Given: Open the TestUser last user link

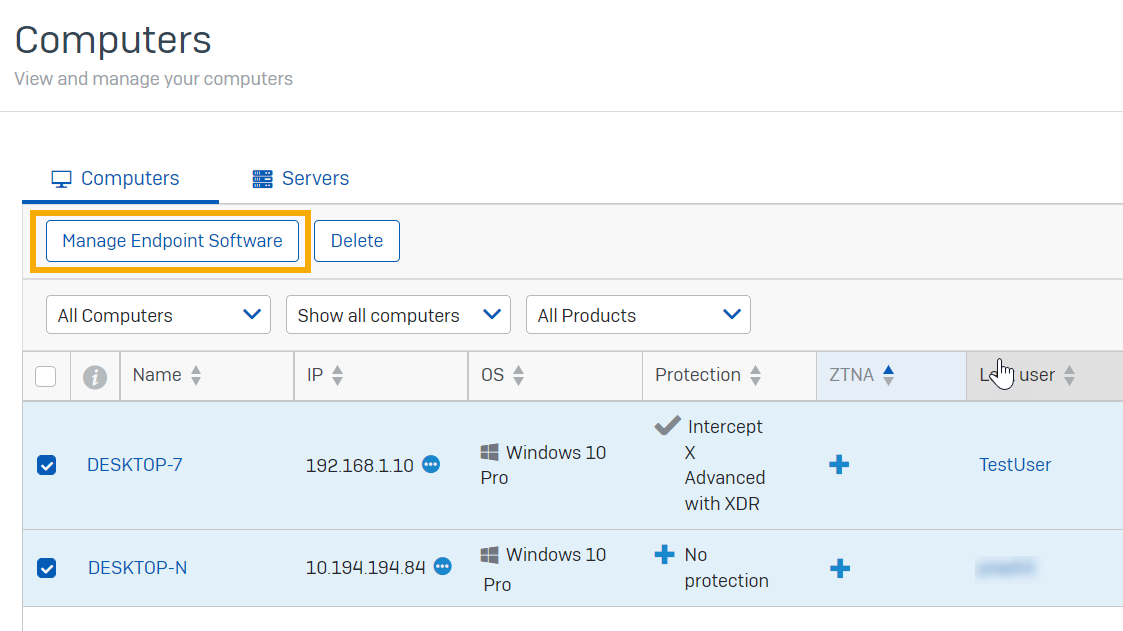Looking at the screenshot, I should point(1015,465).
